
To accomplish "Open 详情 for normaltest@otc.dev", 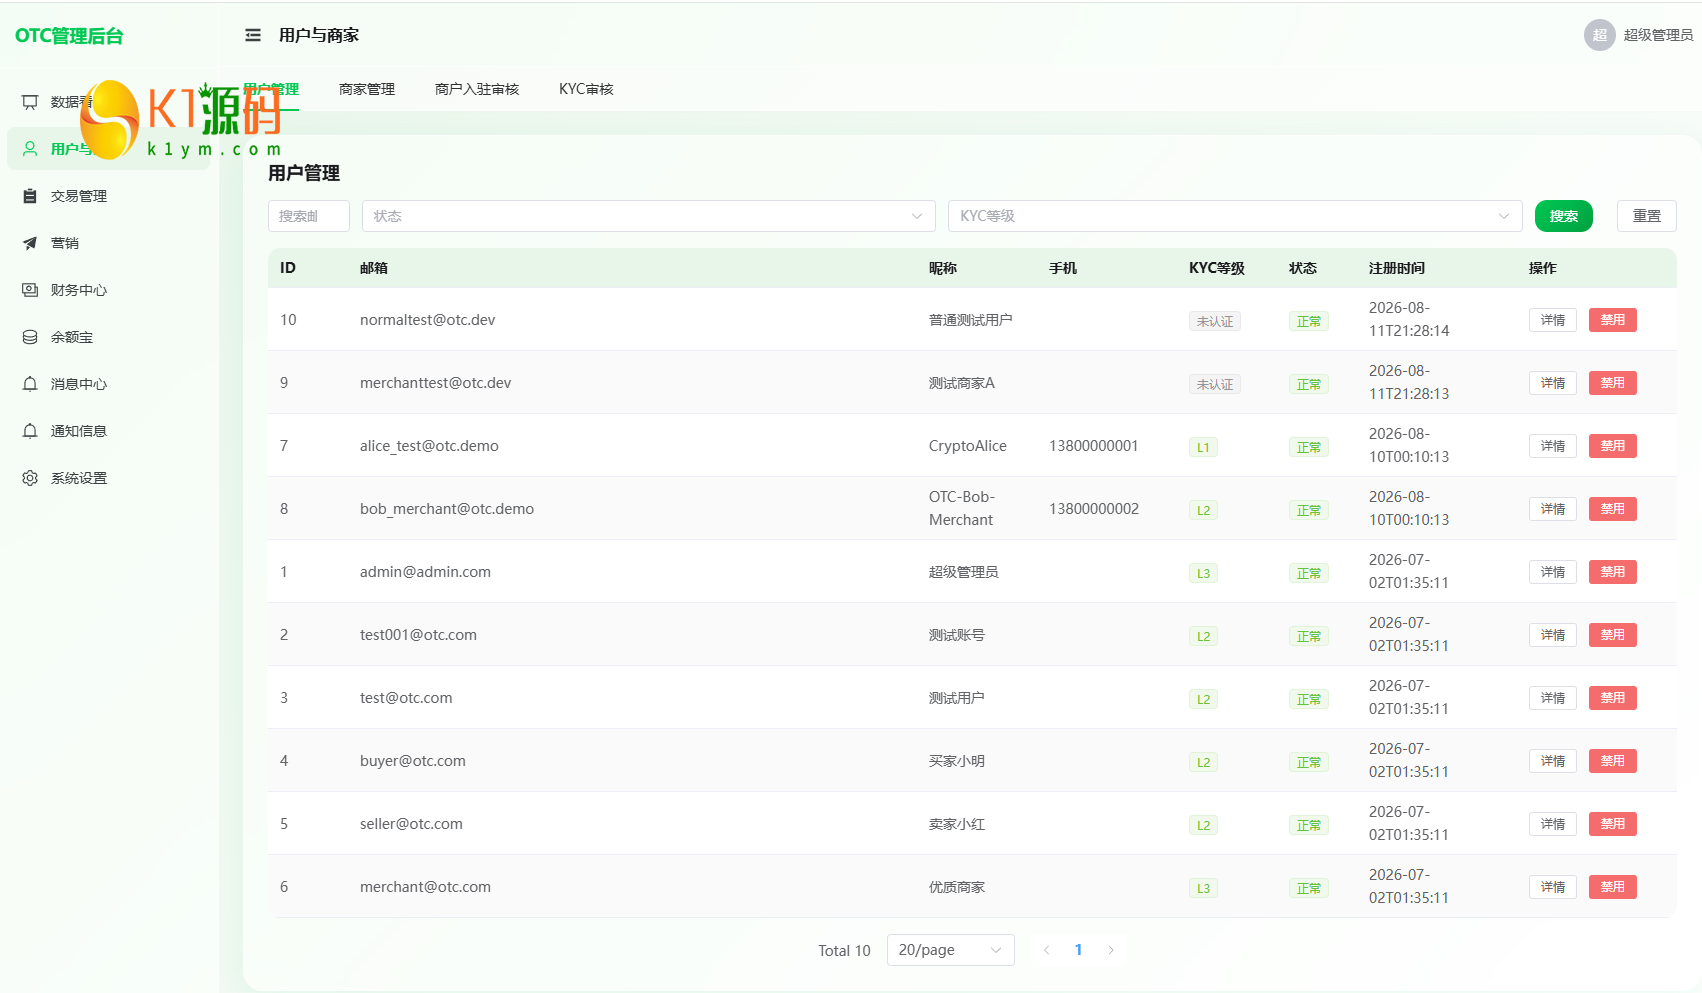I will pos(1553,320).
